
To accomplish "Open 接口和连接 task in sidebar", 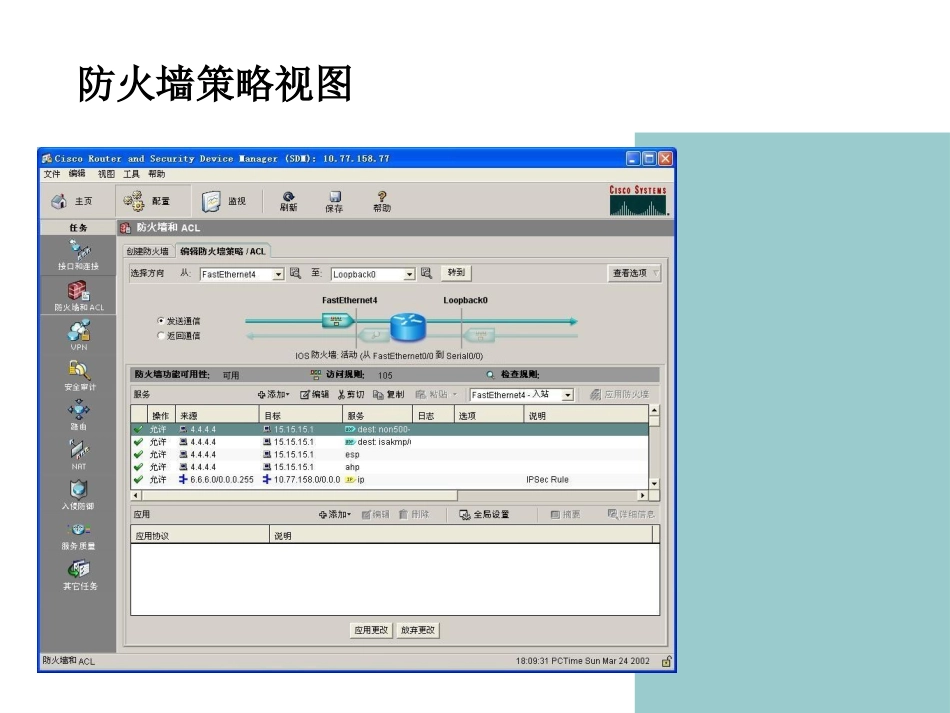I will 78,255.
